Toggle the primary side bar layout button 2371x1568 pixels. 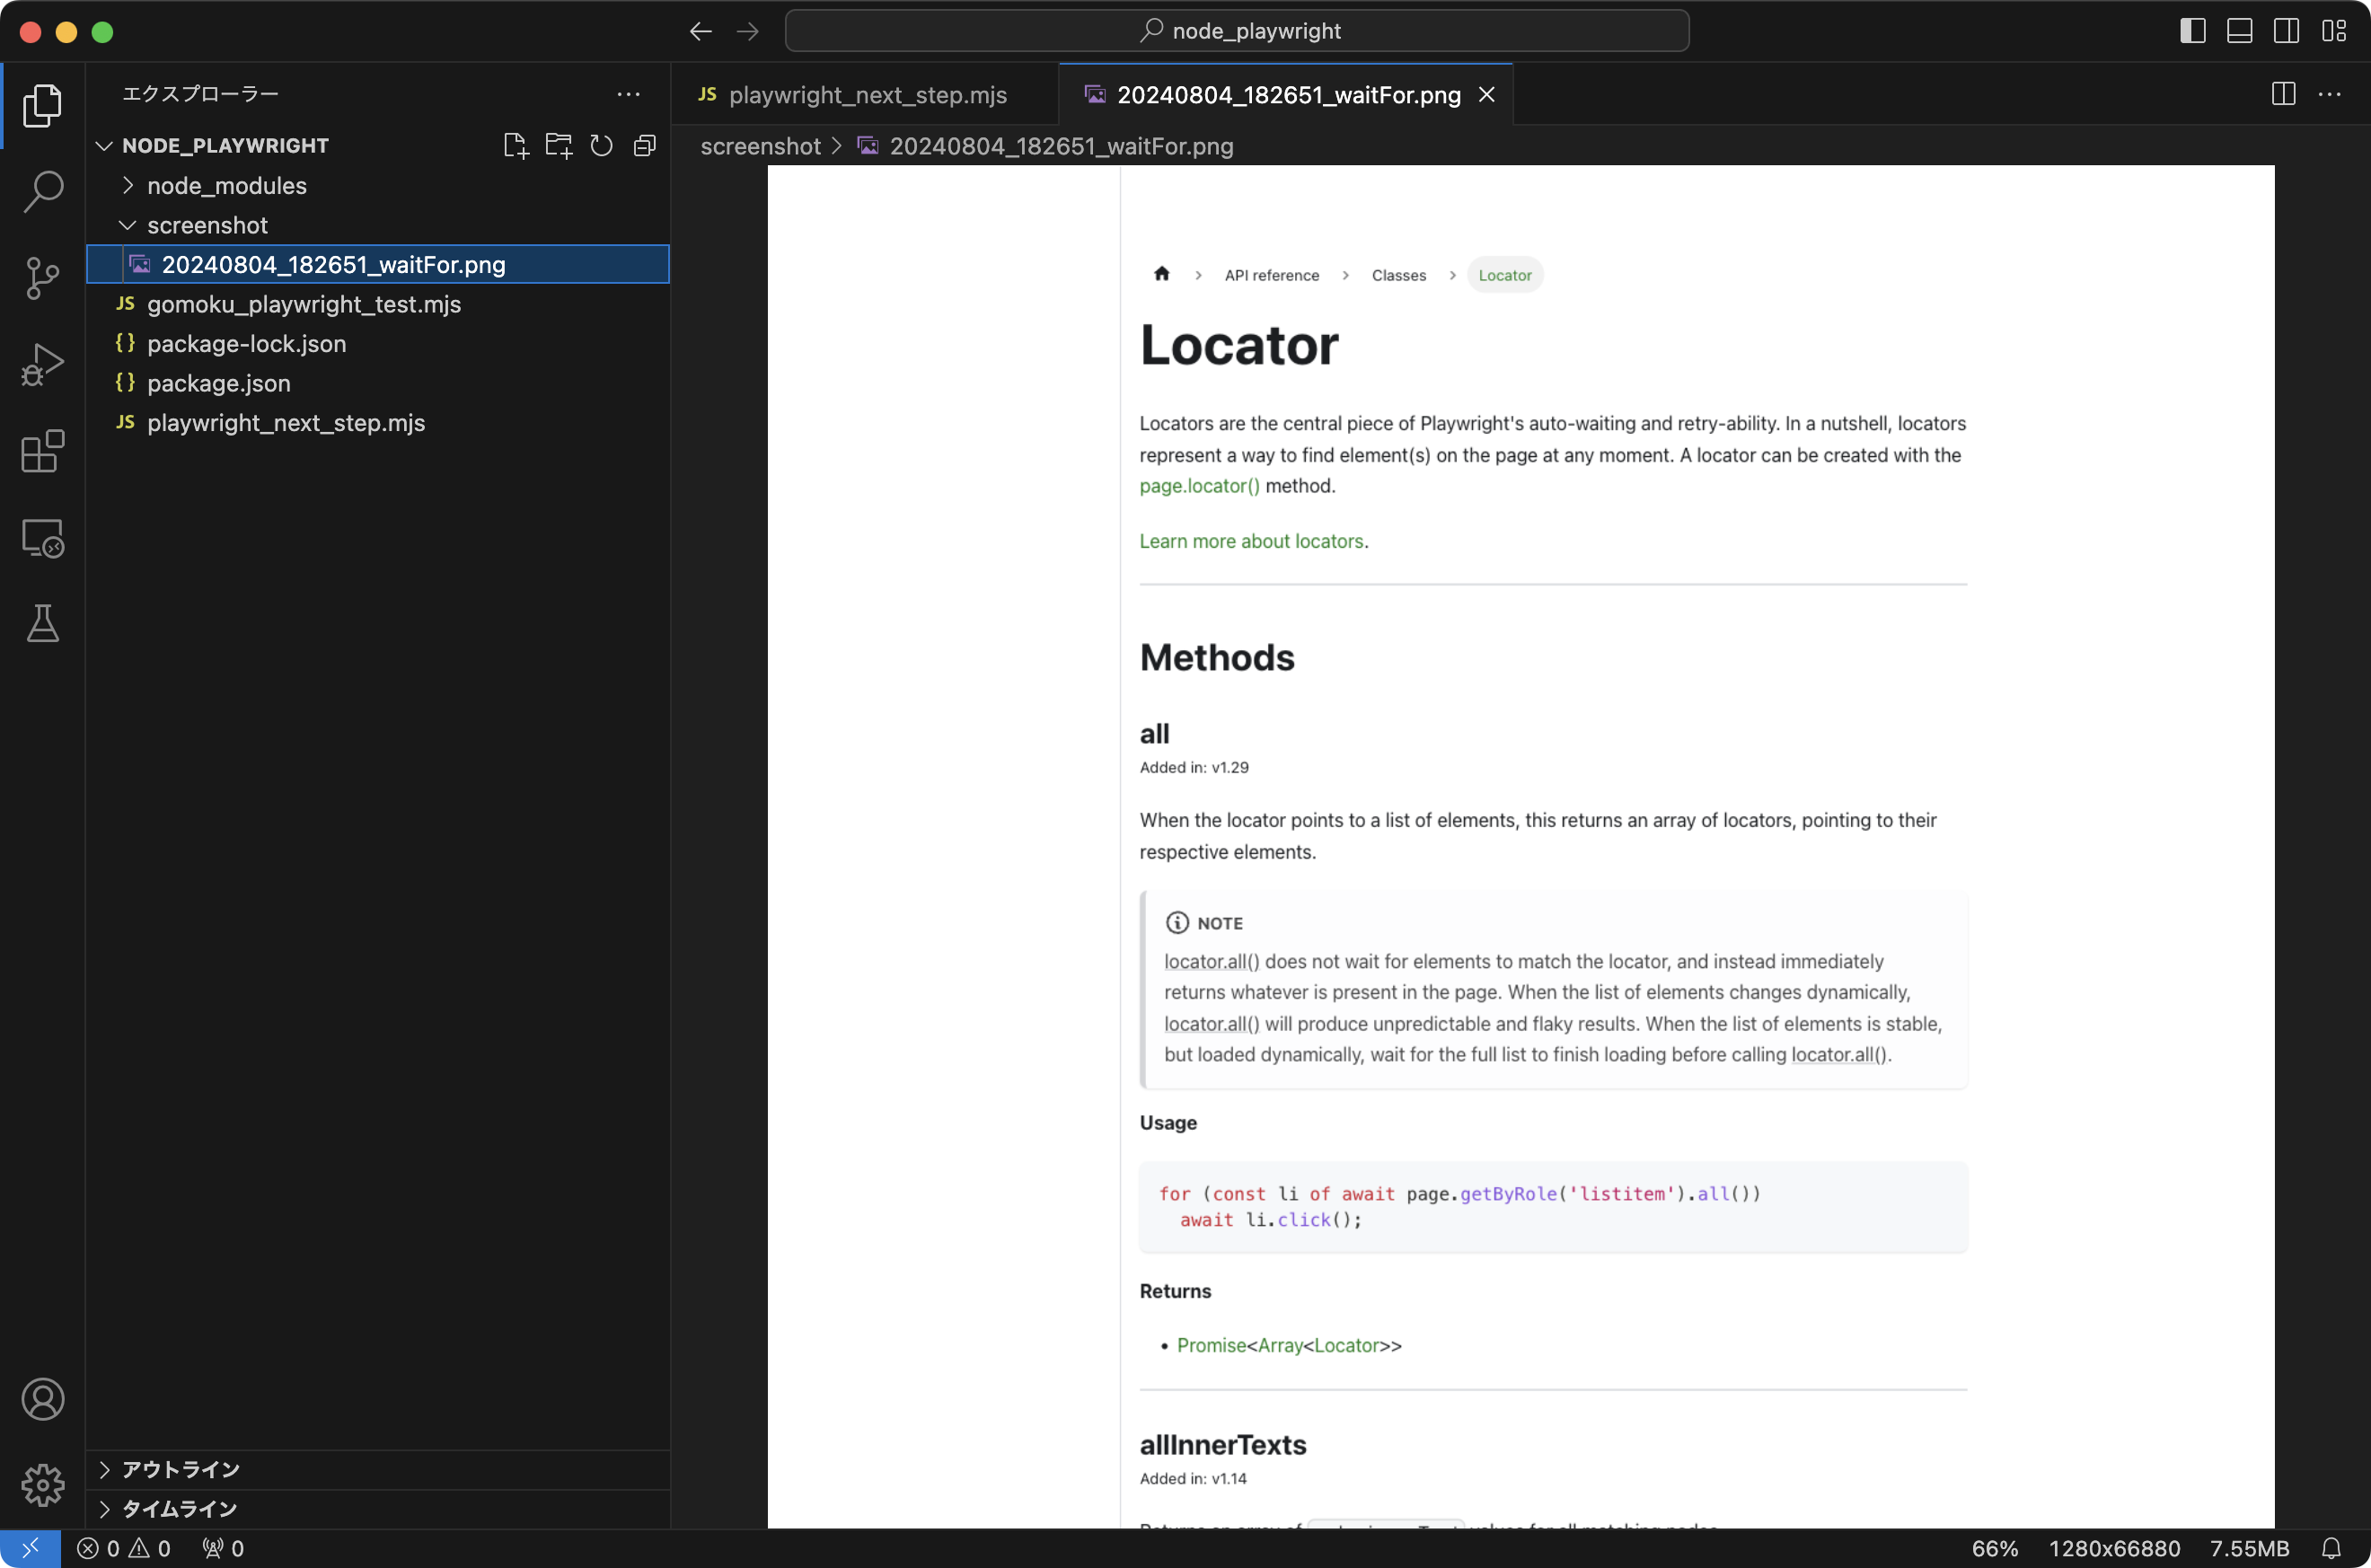coord(2192,31)
